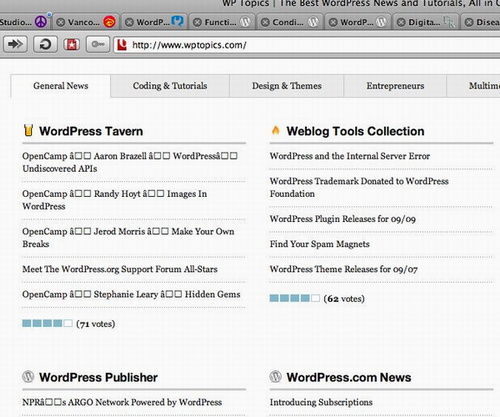The image size is (500, 417).
Task: Open the Entrepreneurs tab
Action: click(395, 86)
